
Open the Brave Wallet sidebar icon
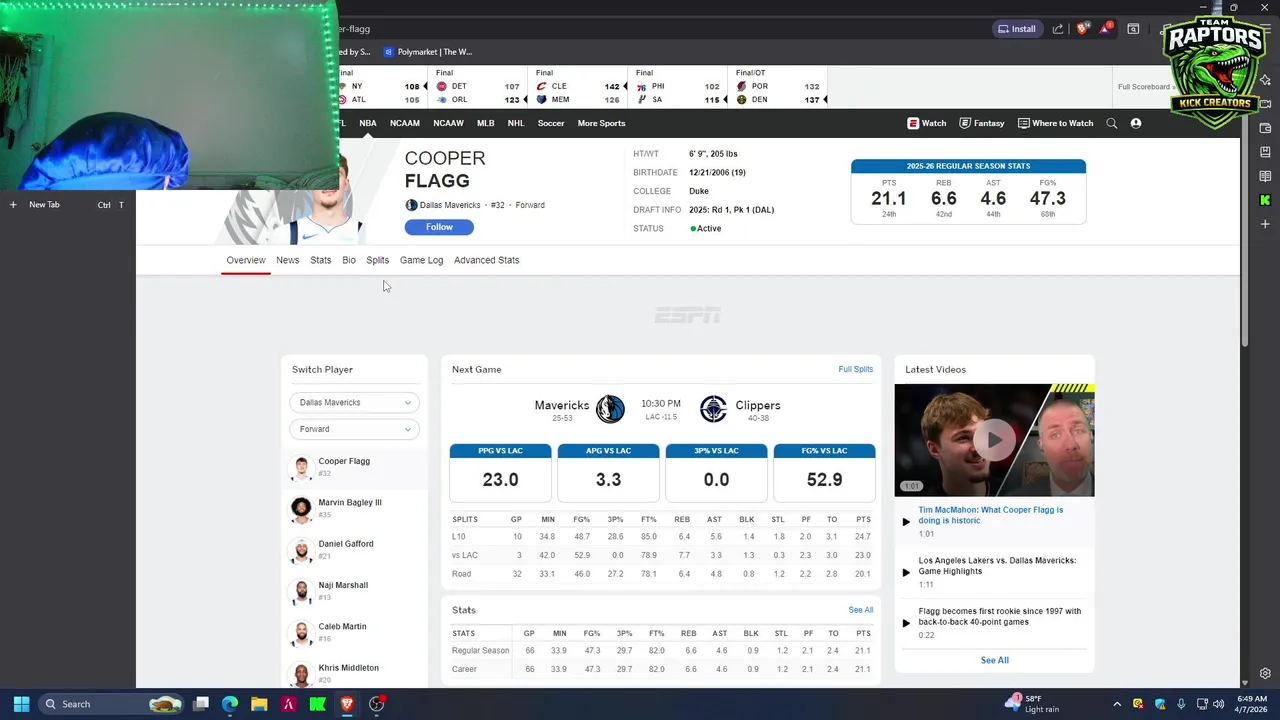[1265, 128]
